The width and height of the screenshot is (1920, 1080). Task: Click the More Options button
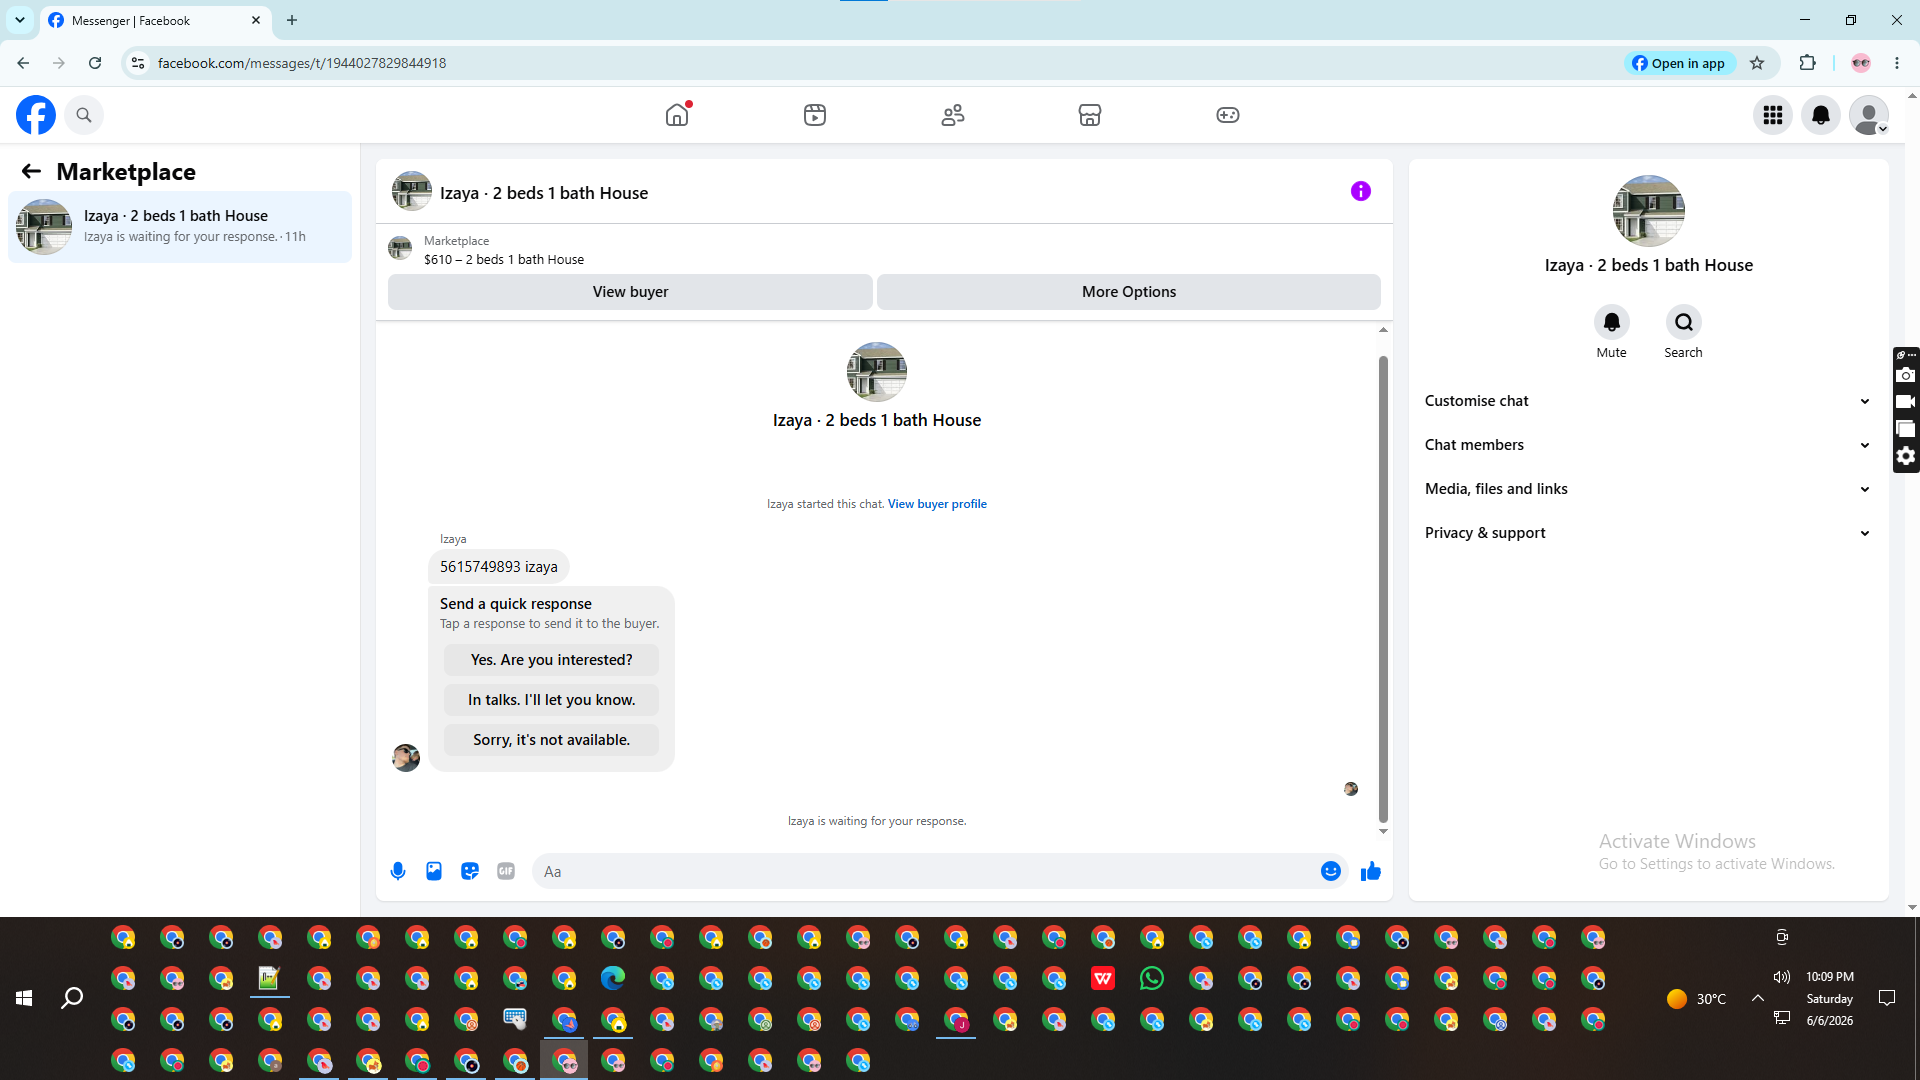[x=1129, y=292]
